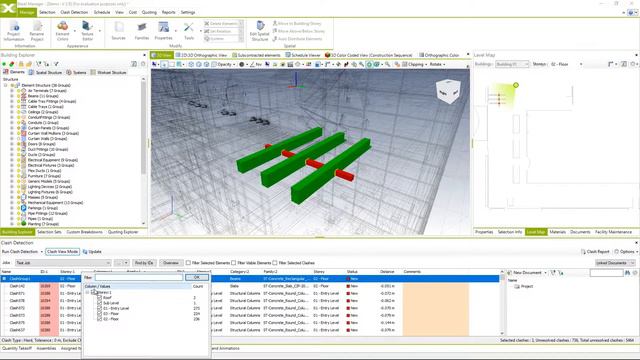Select the pointer selection tool in 3D toolbar
The image size is (640, 360).
[155, 64]
